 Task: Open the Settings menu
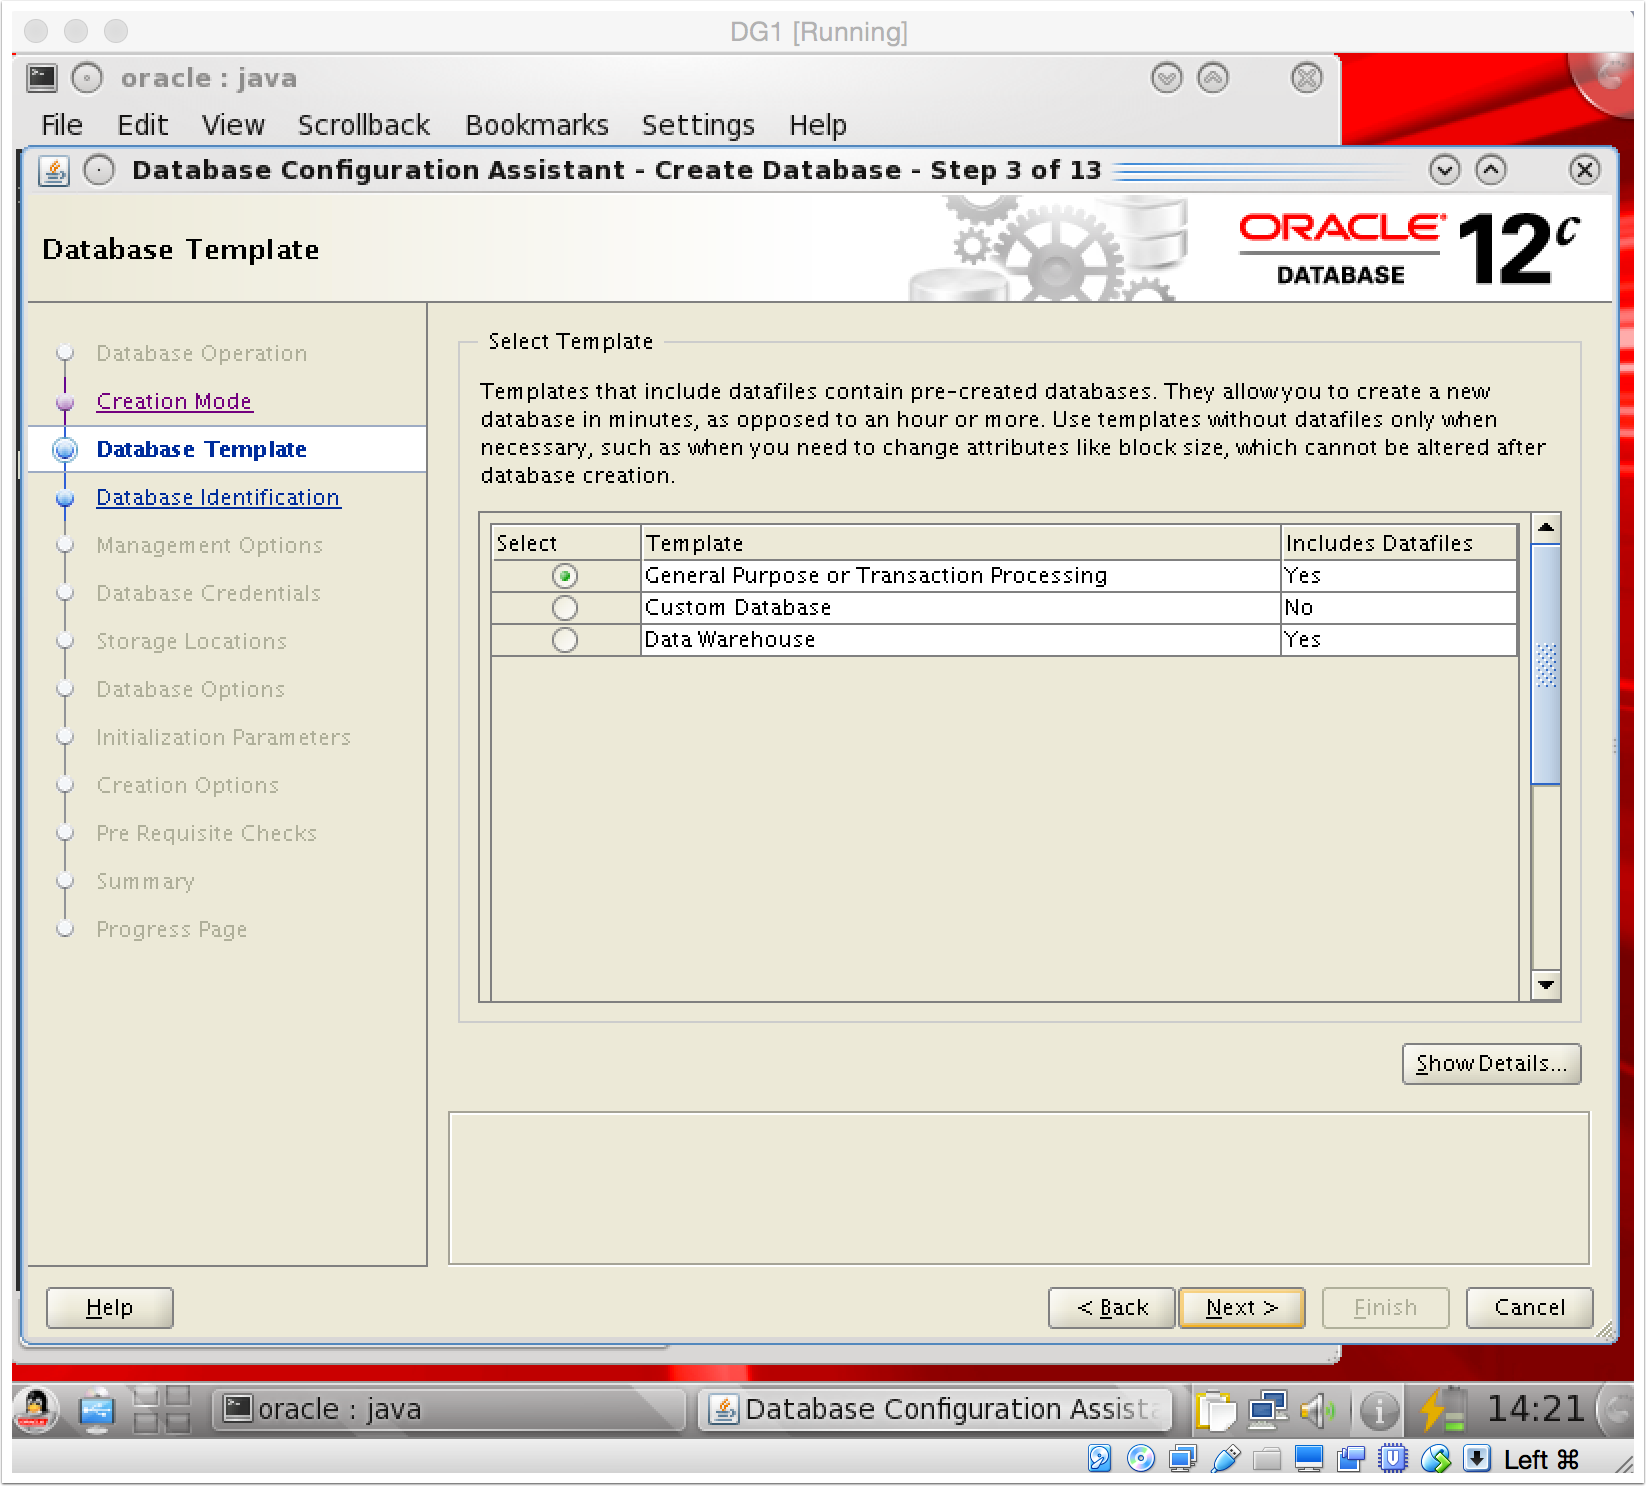point(698,125)
